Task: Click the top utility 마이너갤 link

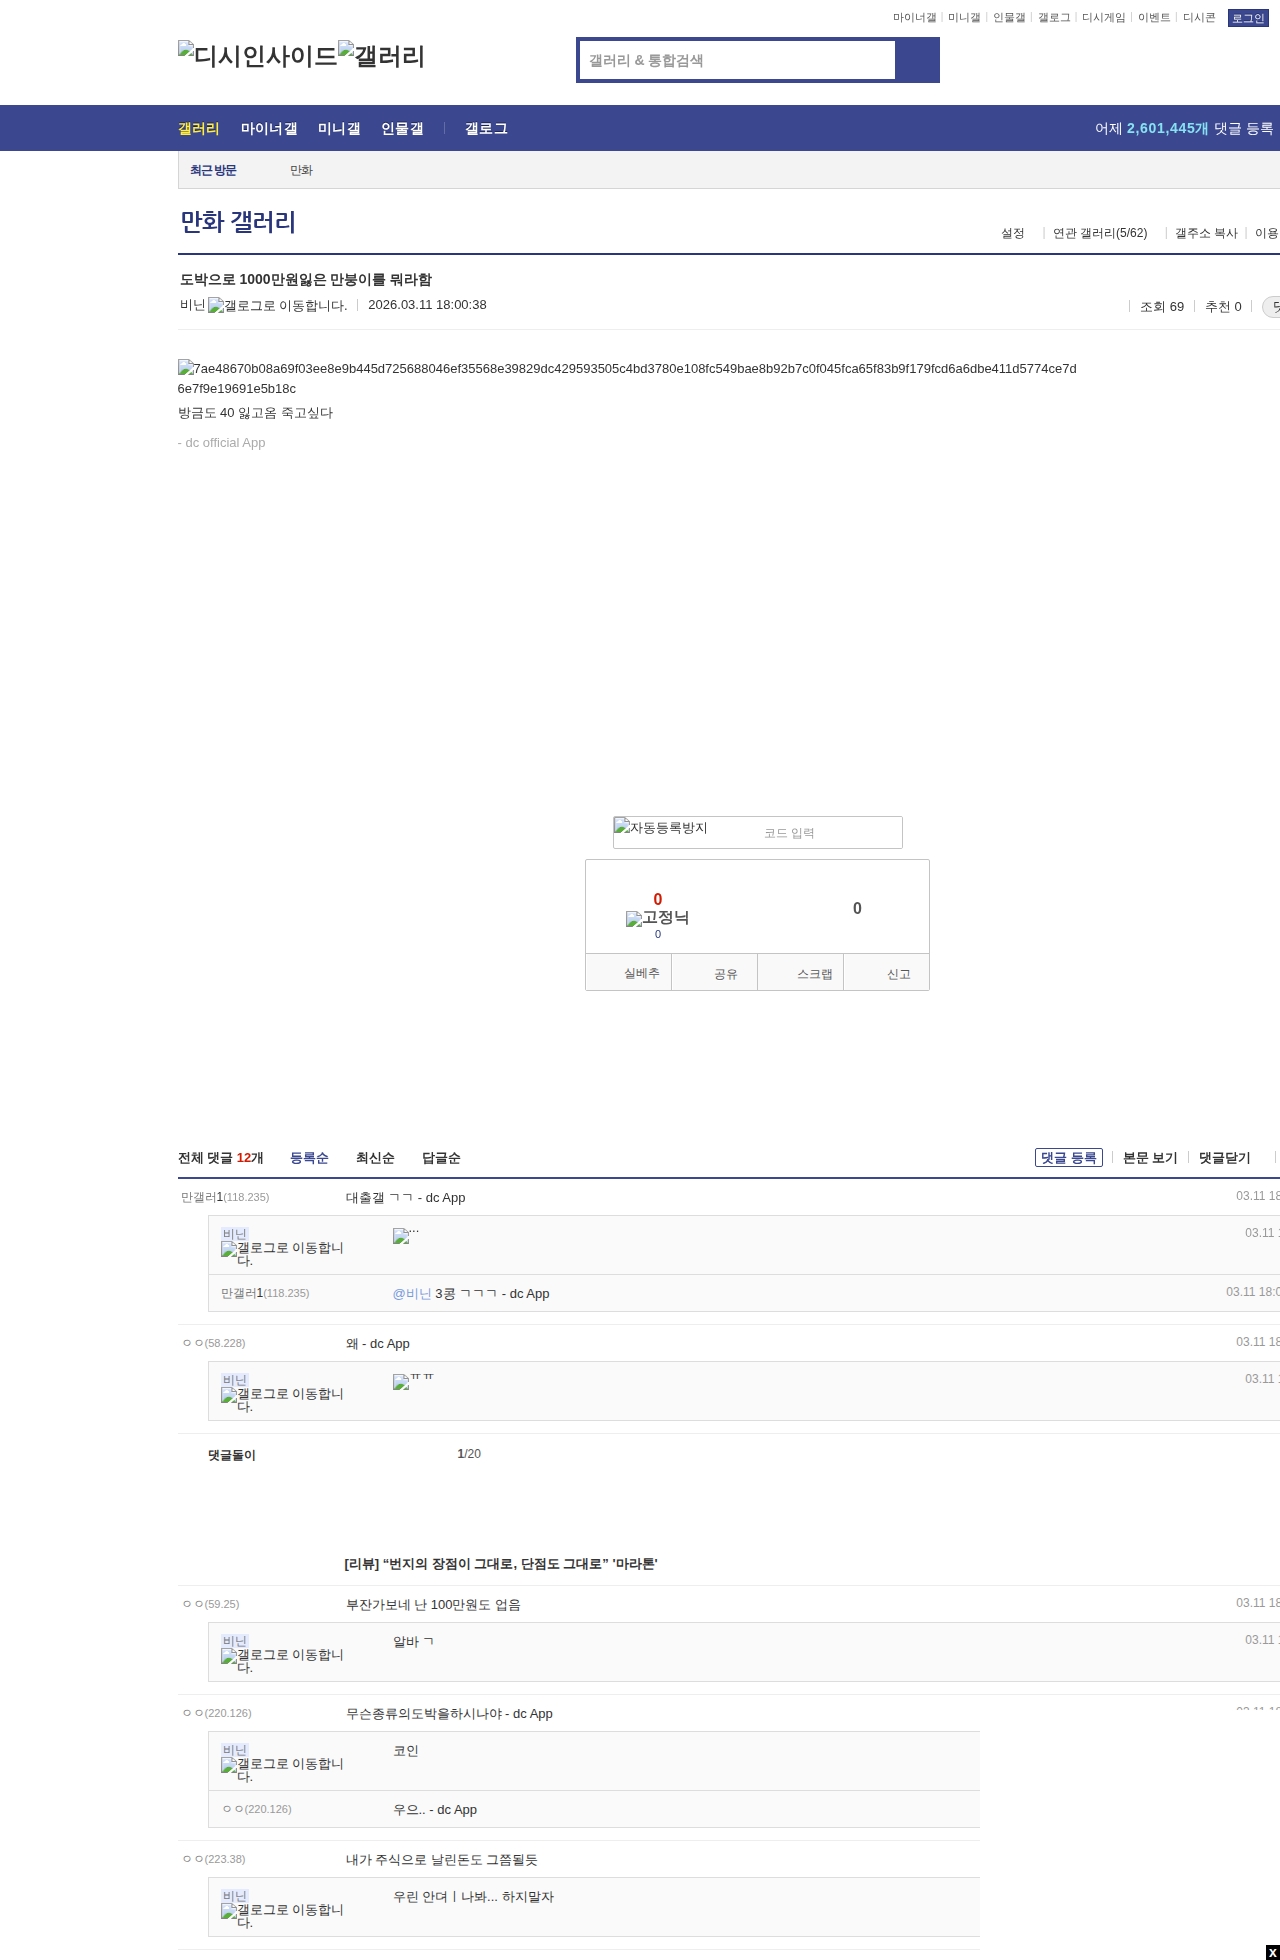Action: pos(914,18)
